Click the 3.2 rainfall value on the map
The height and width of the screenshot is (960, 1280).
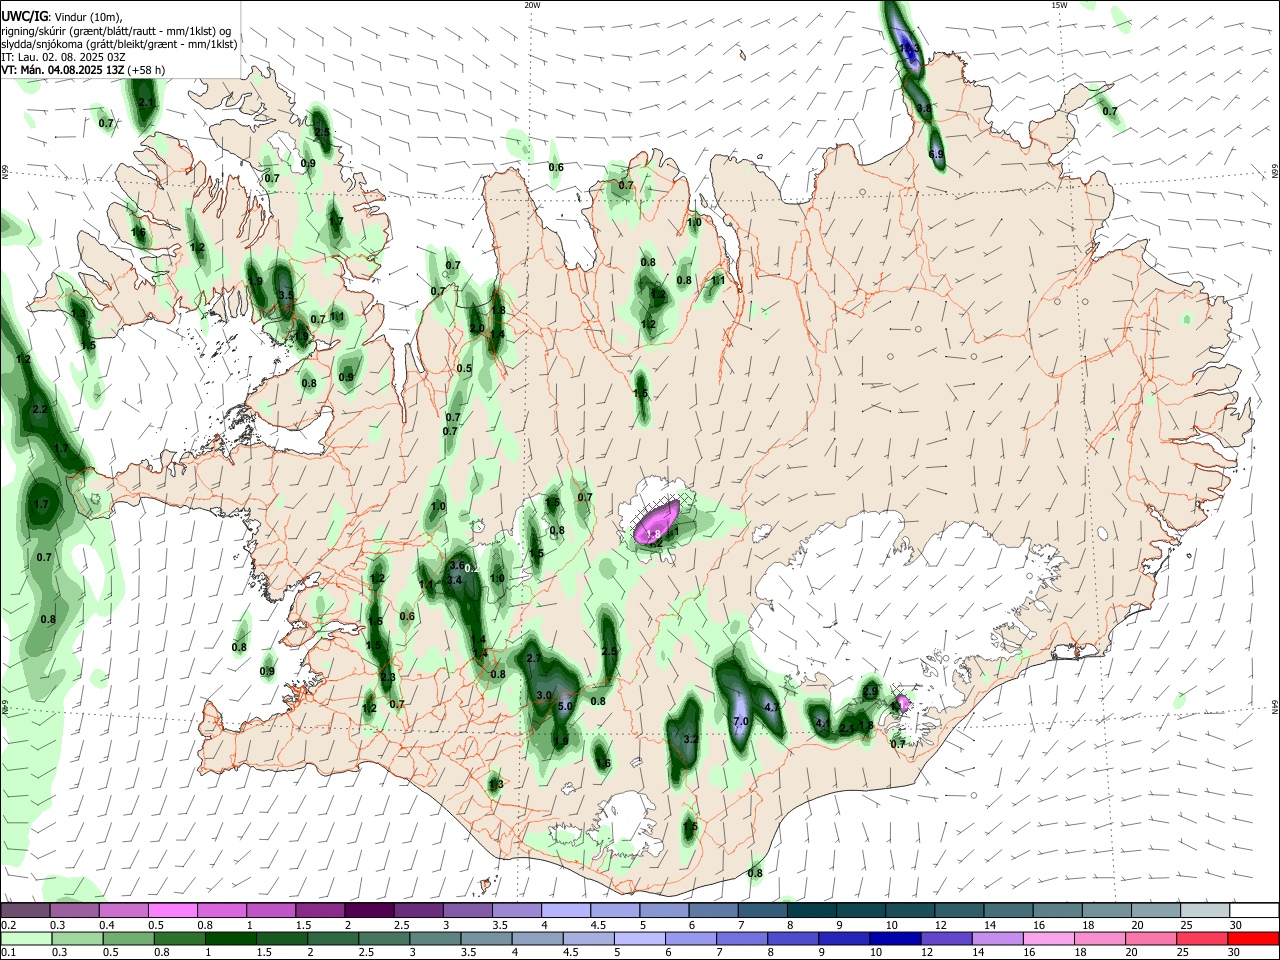click(690, 740)
